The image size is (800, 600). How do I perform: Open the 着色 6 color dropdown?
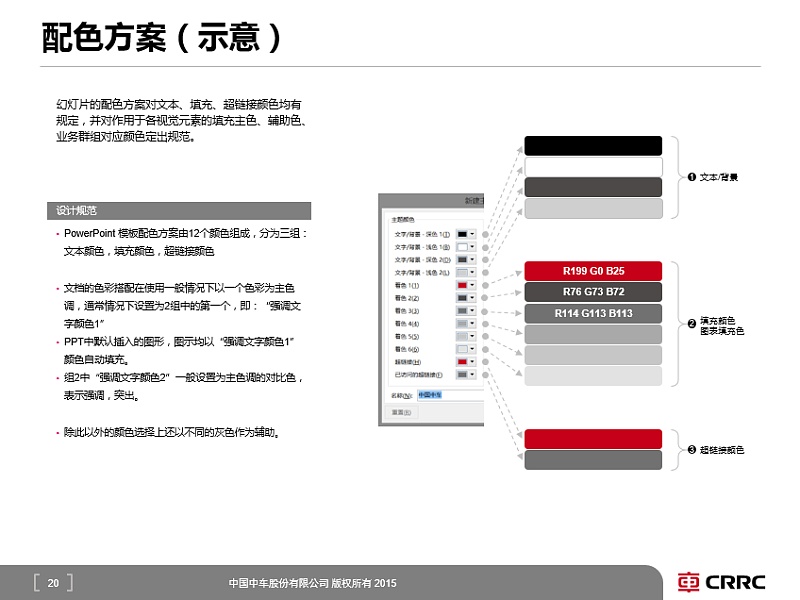(x=473, y=348)
